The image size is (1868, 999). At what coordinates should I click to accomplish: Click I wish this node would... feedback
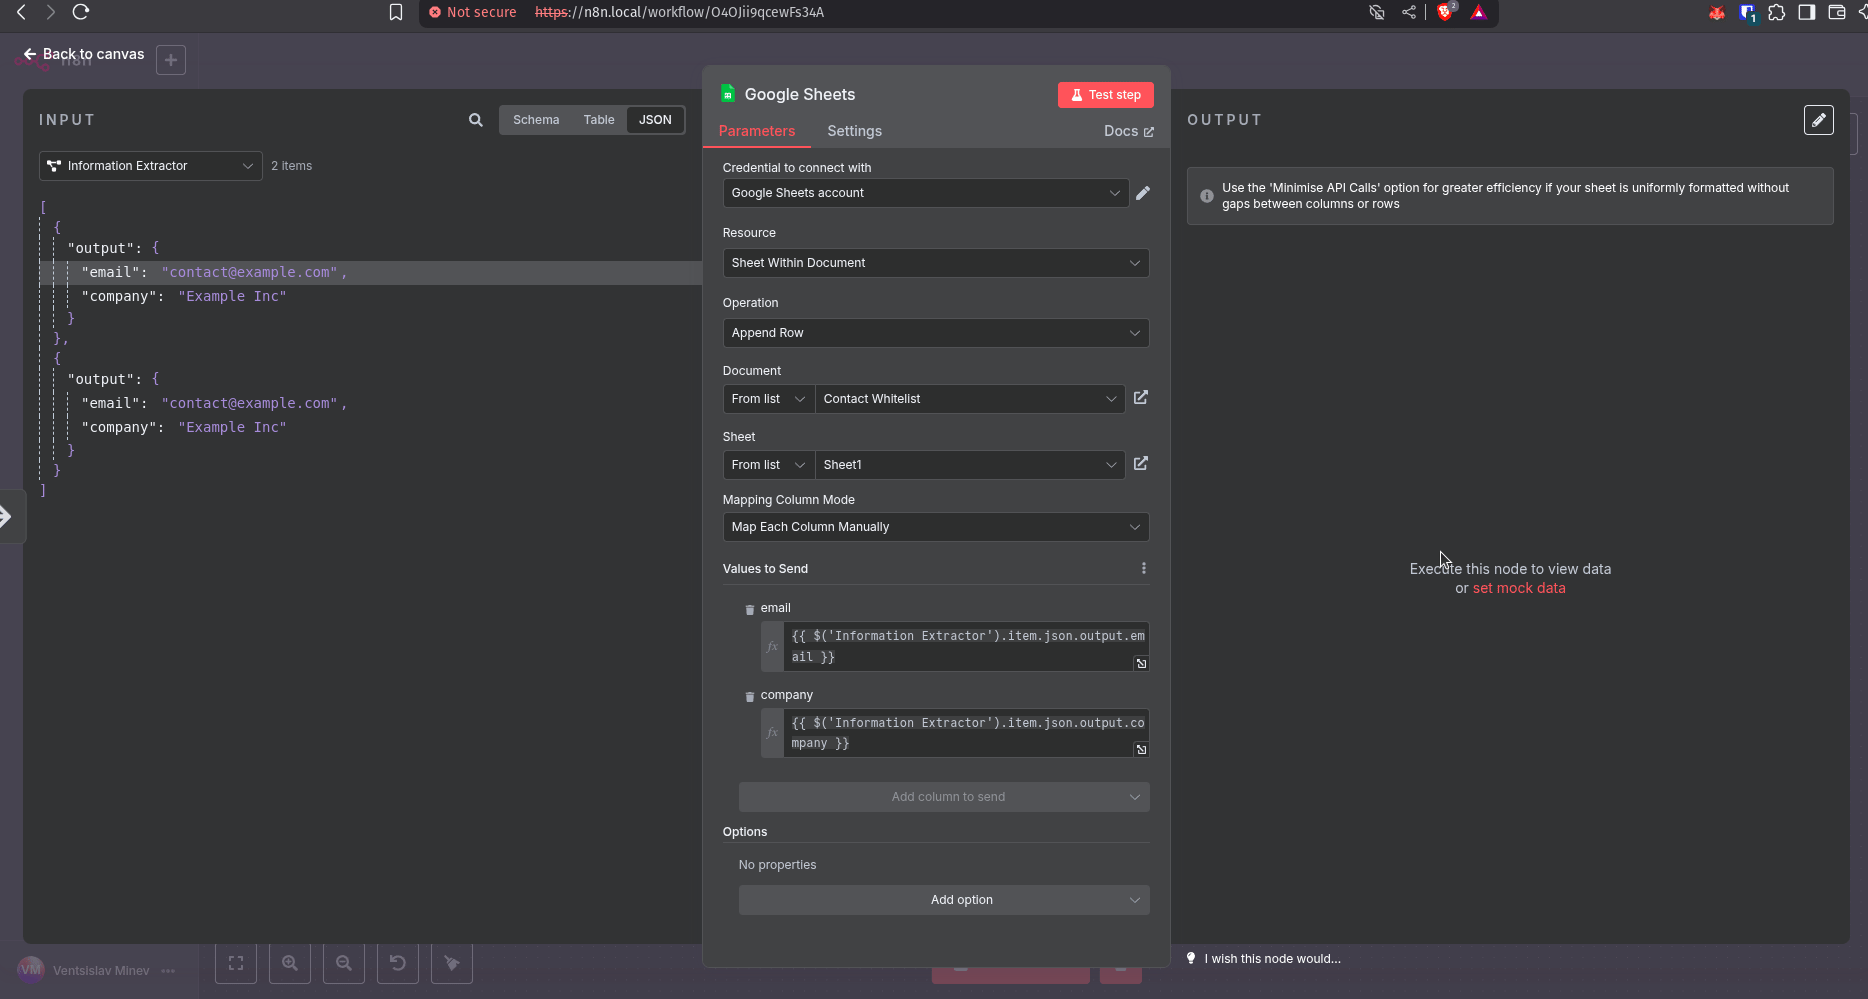pyautogui.click(x=1264, y=959)
